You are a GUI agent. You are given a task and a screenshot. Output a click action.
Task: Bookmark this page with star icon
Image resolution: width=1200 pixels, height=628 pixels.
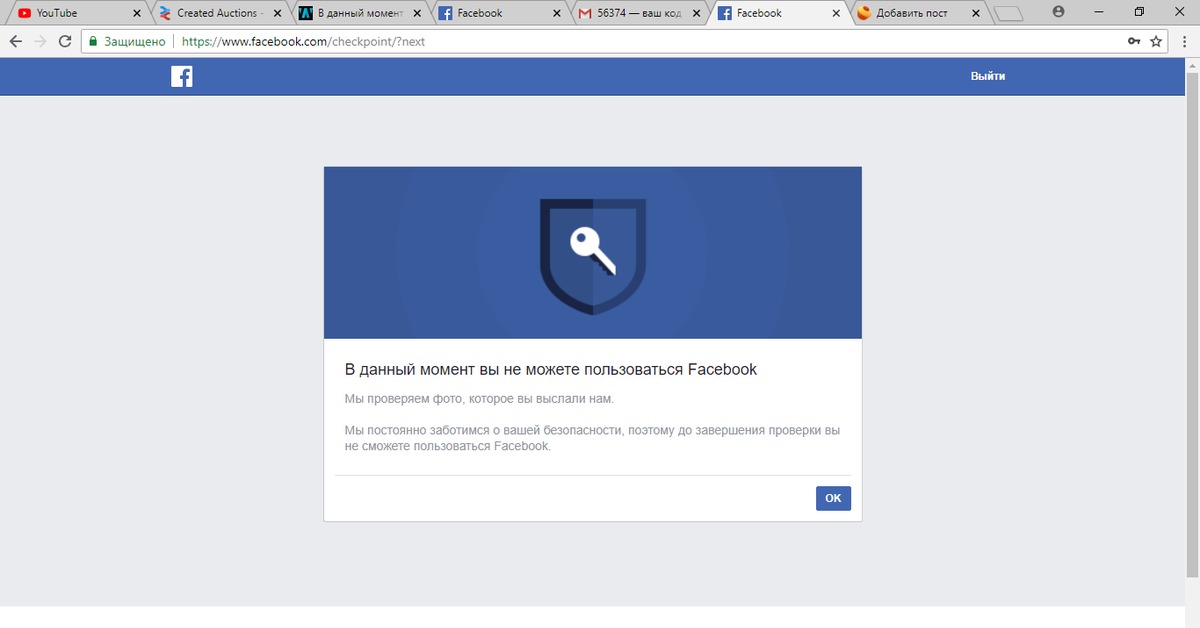tap(1157, 42)
